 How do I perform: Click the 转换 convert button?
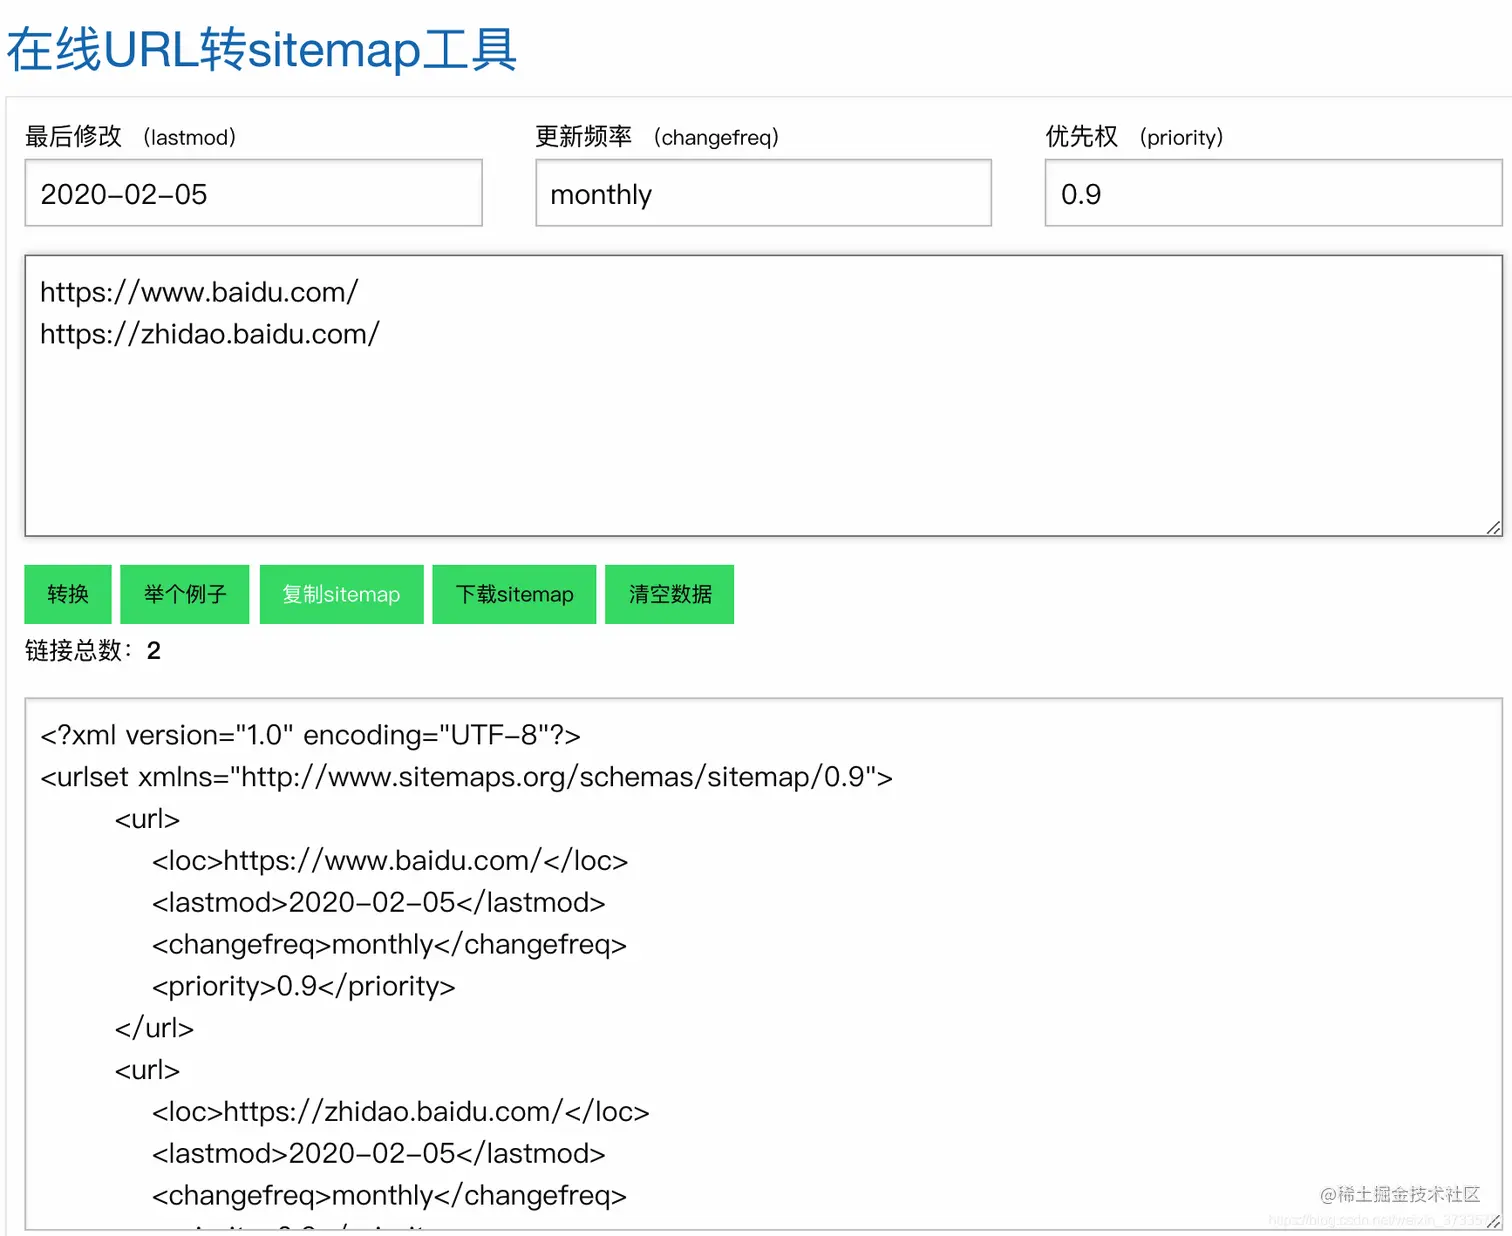pos(68,594)
